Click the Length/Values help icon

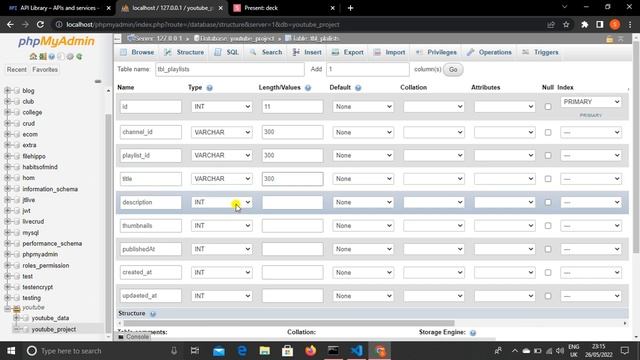308,88
